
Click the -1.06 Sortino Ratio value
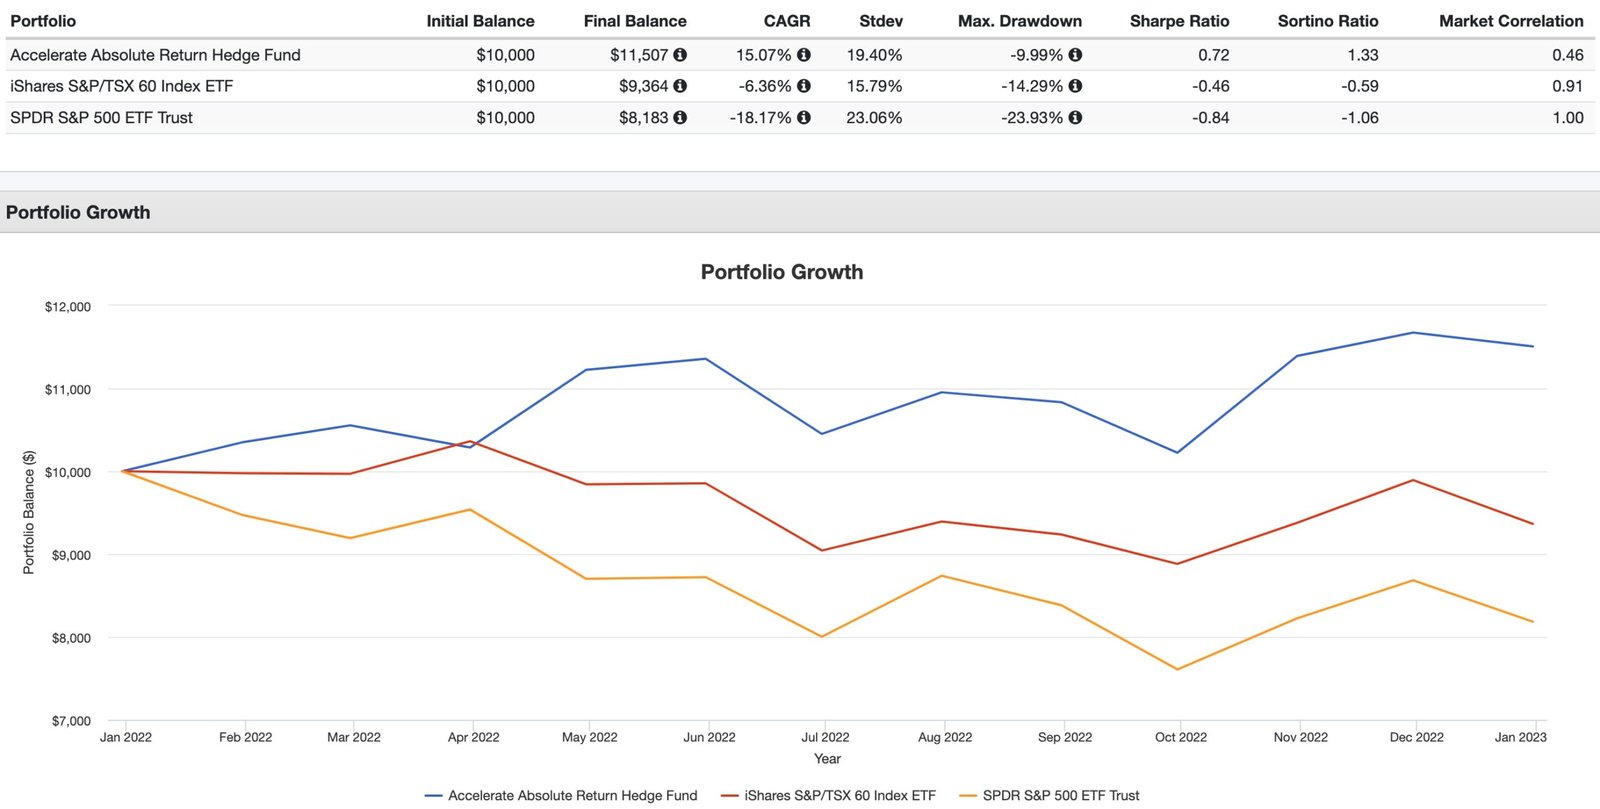click(x=1359, y=117)
